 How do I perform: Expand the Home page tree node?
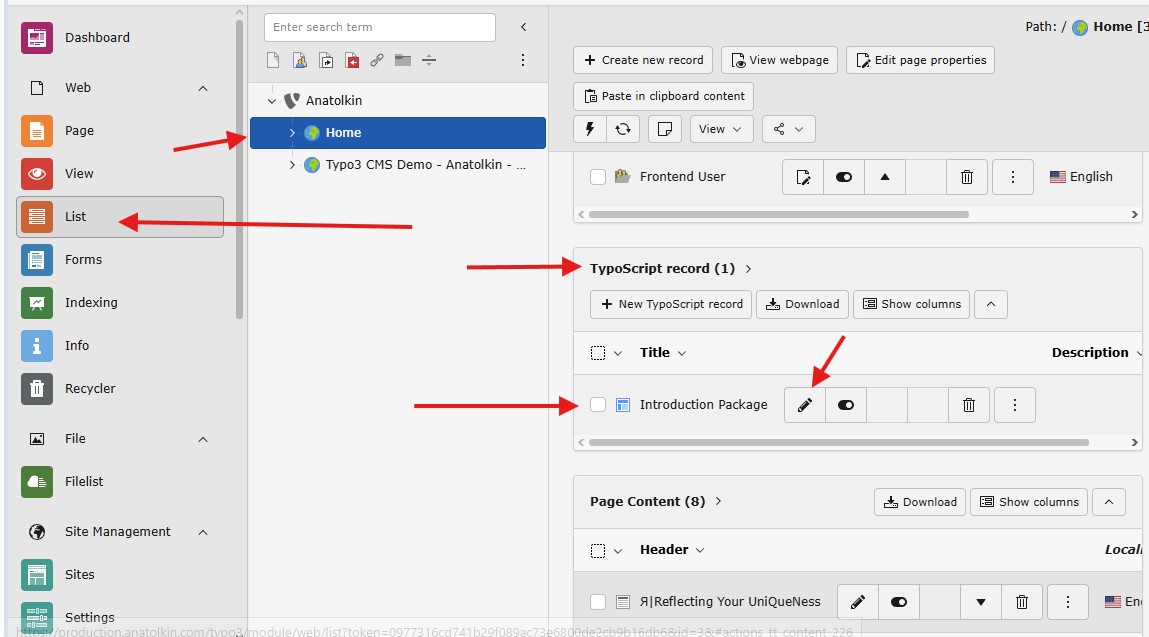(292, 133)
